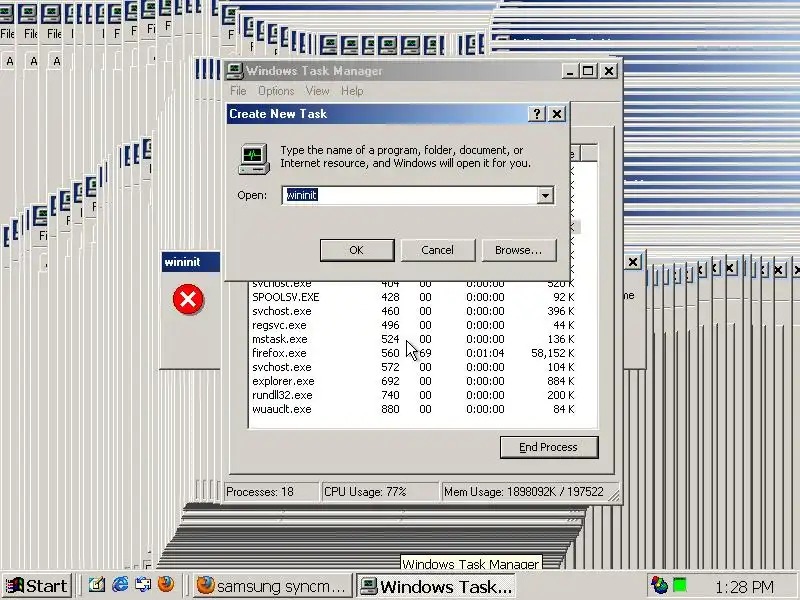This screenshot has width=800, height=600.
Task: Close the Create New Task dialog
Action: click(x=557, y=114)
